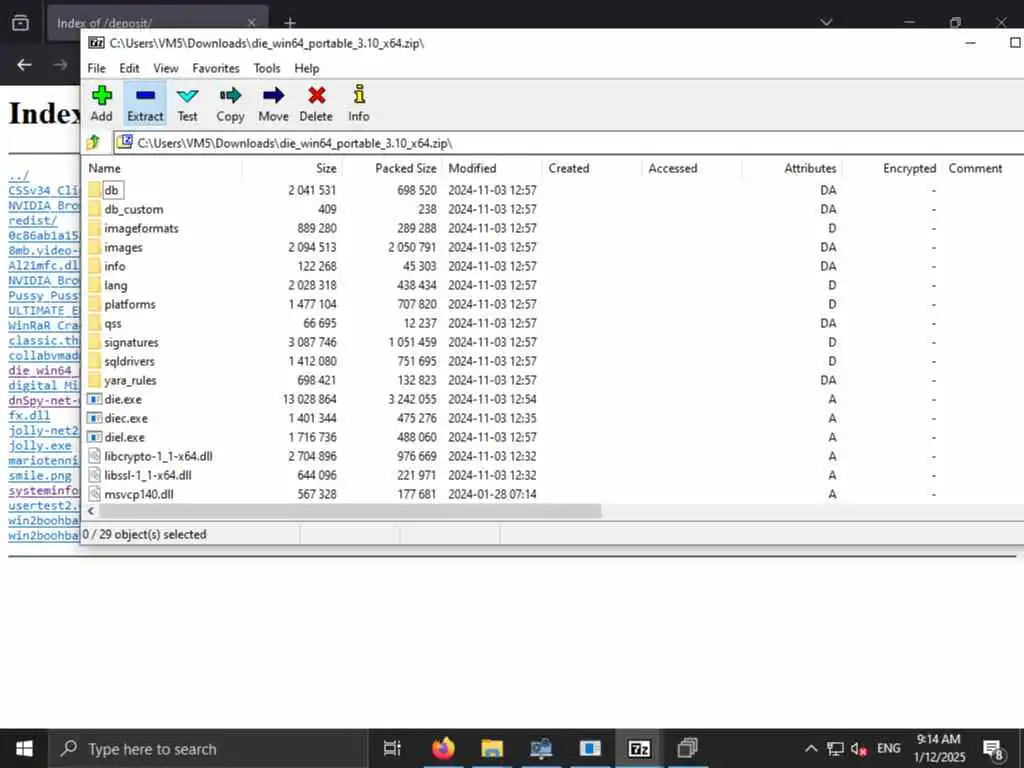
Task: Open the View menu
Action: coord(165,68)
